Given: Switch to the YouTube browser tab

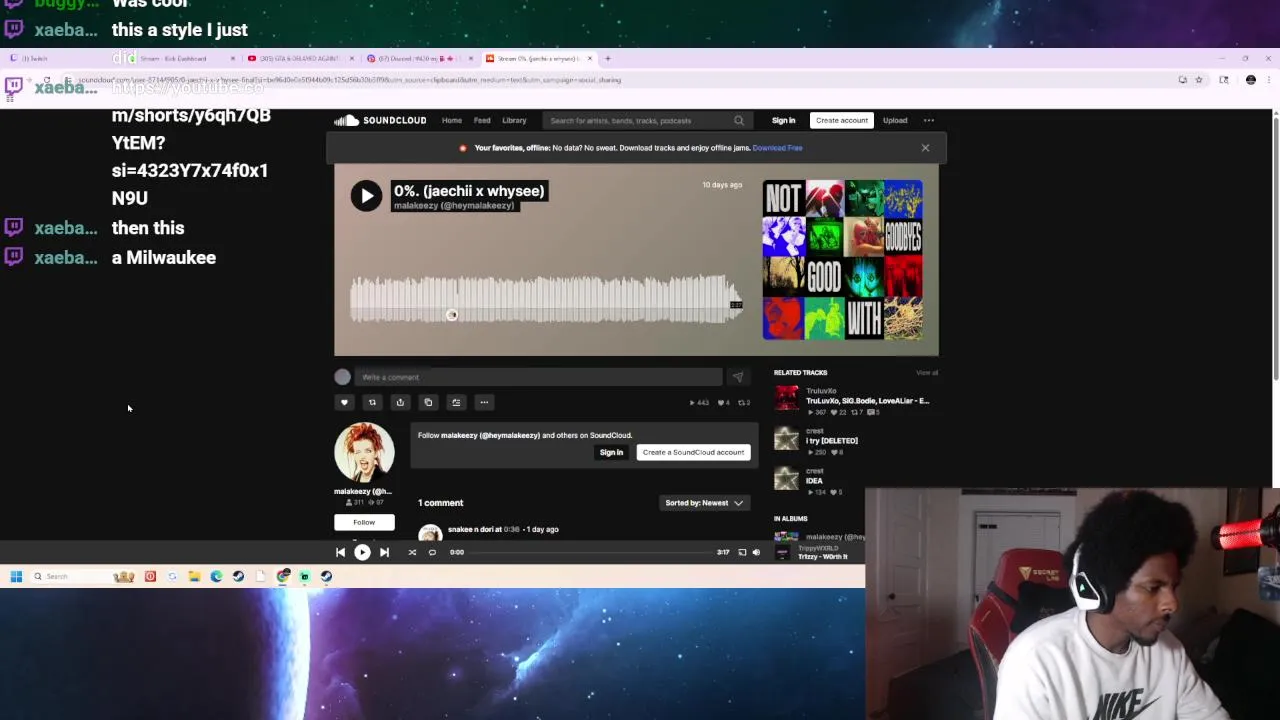Looking at the screenshot, I should 300,58.
